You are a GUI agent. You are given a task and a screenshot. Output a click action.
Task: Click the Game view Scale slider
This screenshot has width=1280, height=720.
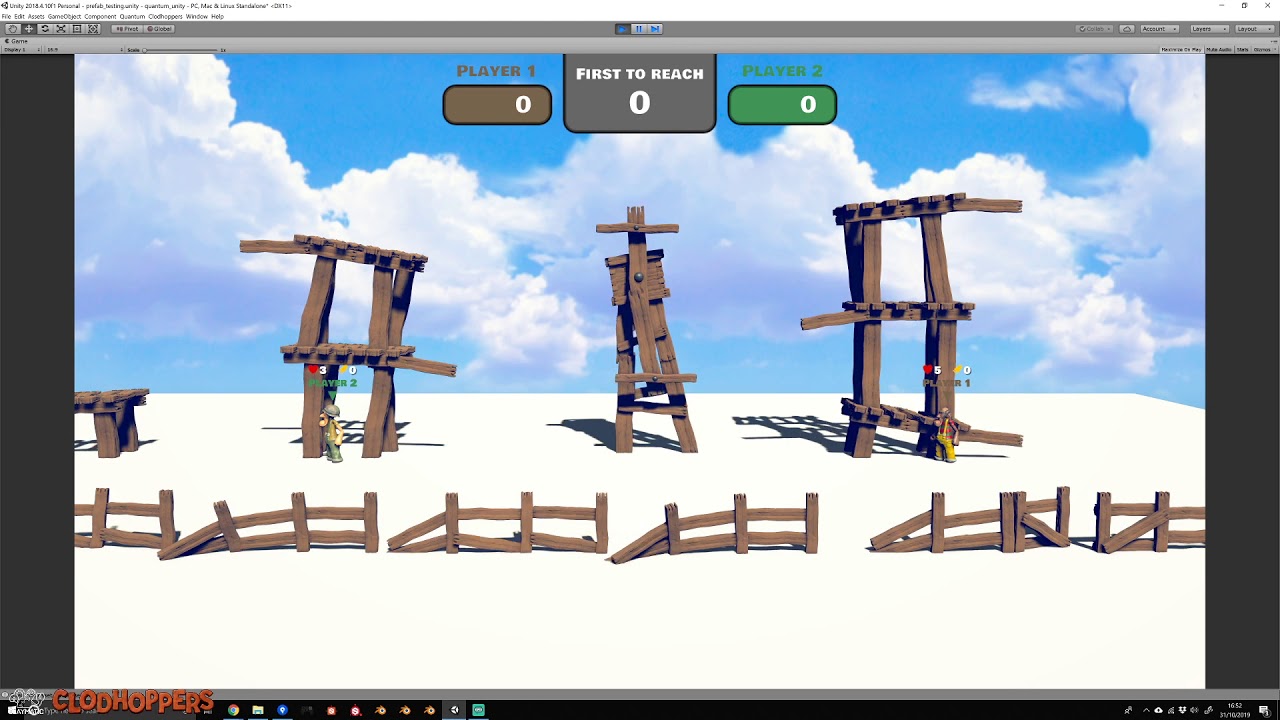182,50
